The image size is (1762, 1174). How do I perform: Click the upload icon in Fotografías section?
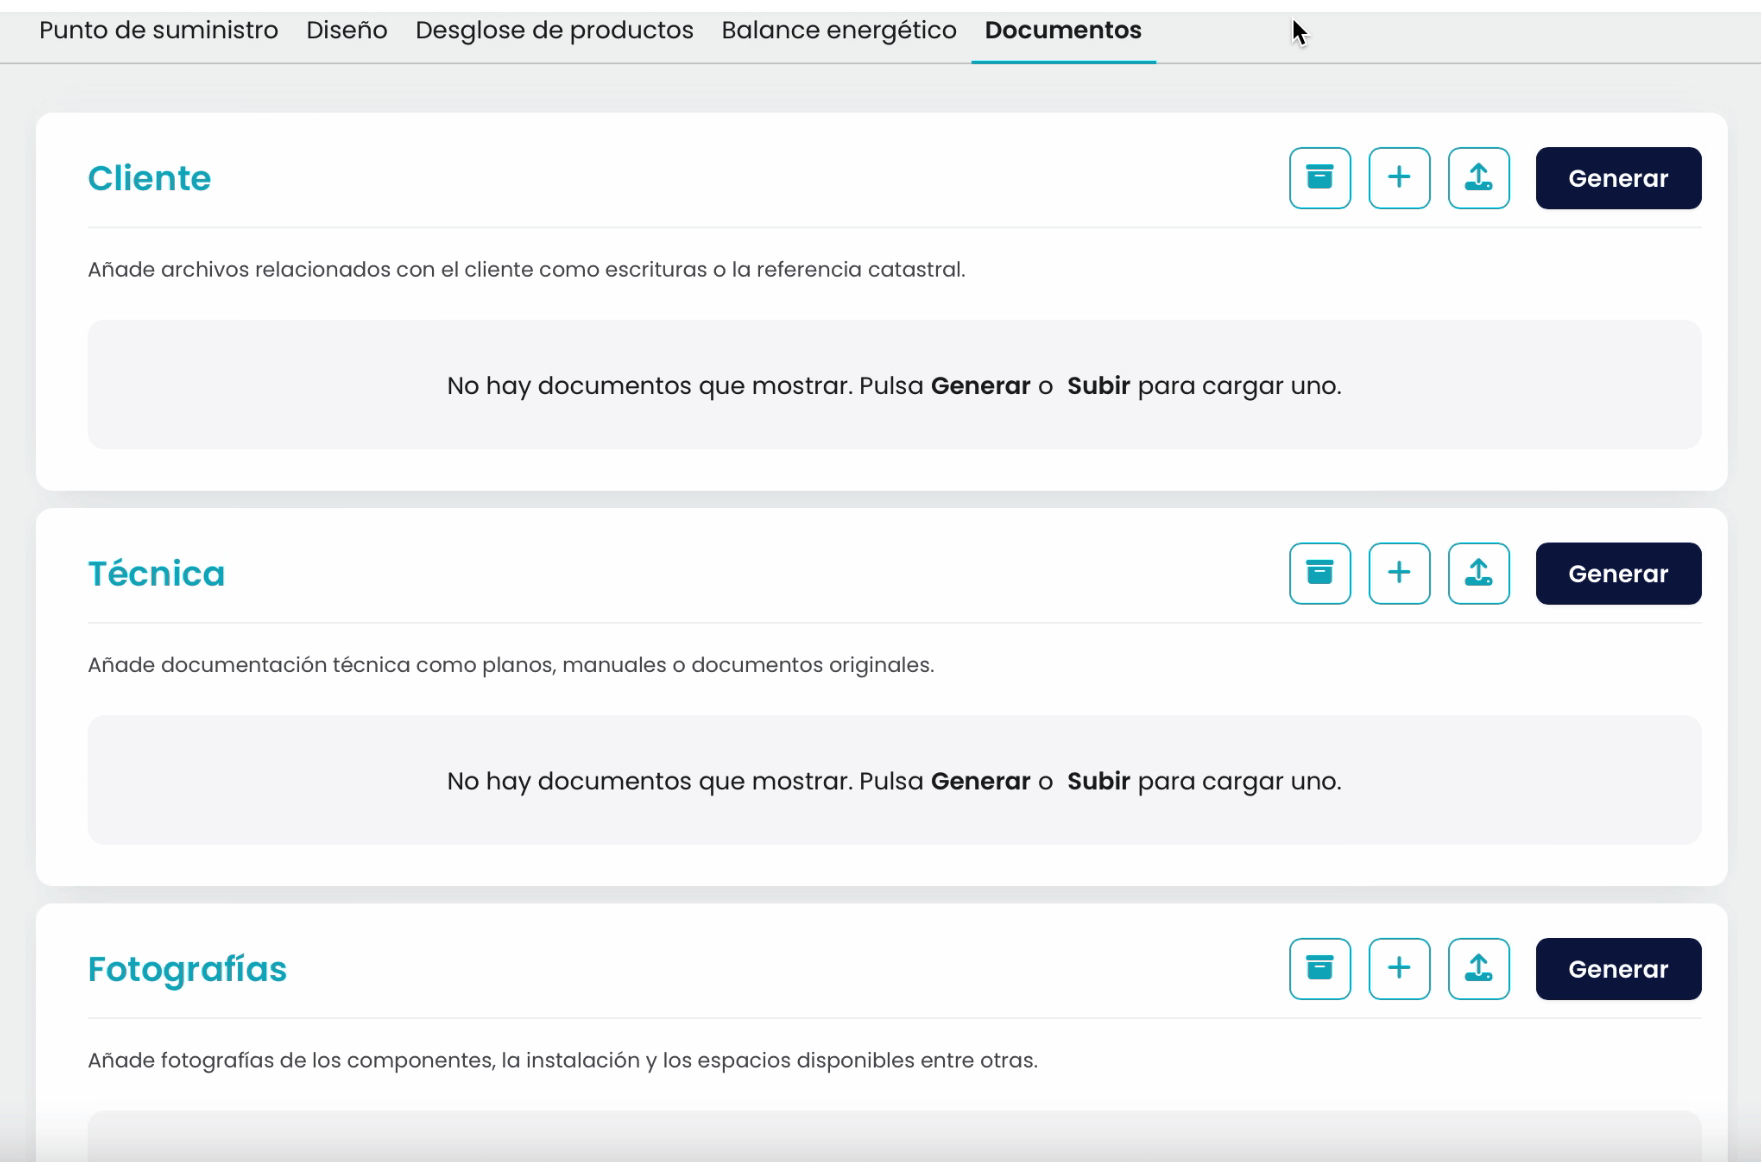(1479, 969)
